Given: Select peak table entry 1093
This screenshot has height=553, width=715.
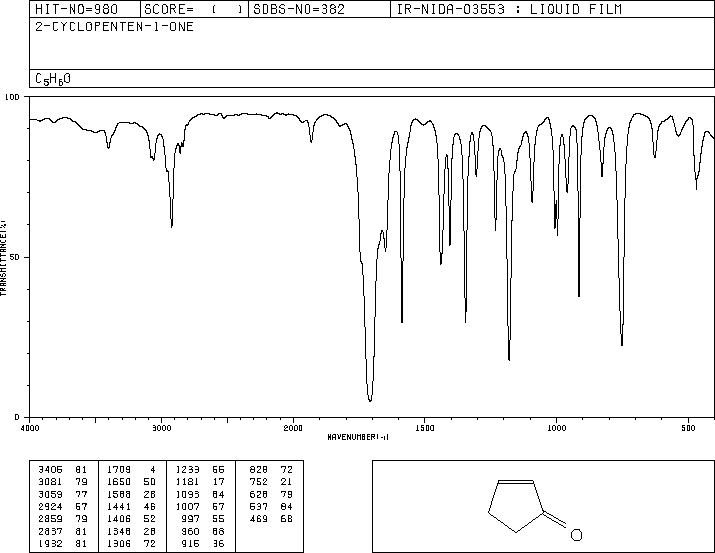Looking at the screenshot, I should pos(187,494).
